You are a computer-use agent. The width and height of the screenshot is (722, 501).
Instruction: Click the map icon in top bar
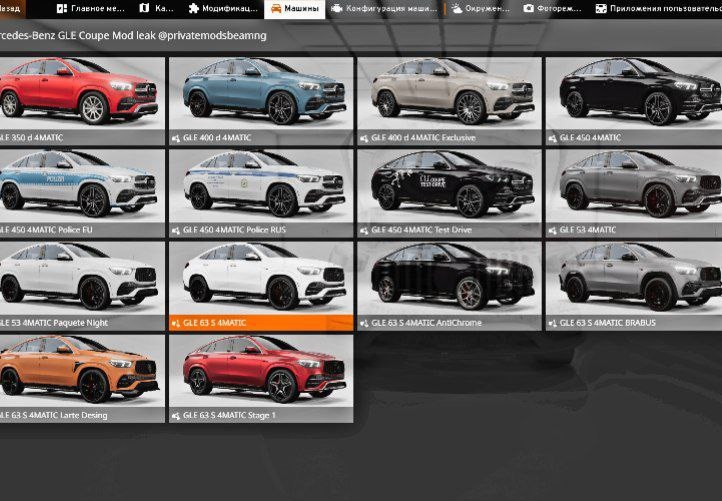click(x=144, y=9)
